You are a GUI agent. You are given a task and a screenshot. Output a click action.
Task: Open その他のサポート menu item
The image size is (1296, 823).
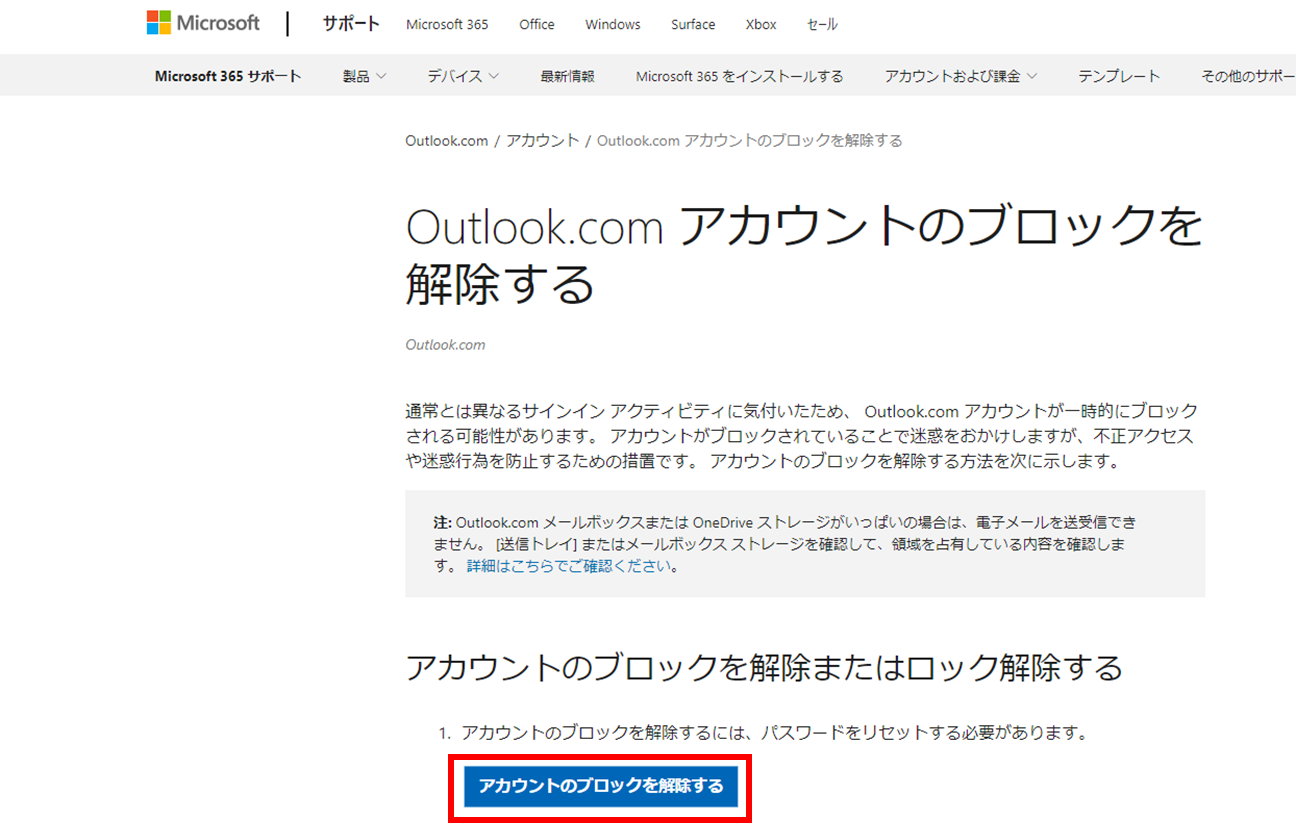tap(1248, 76)
